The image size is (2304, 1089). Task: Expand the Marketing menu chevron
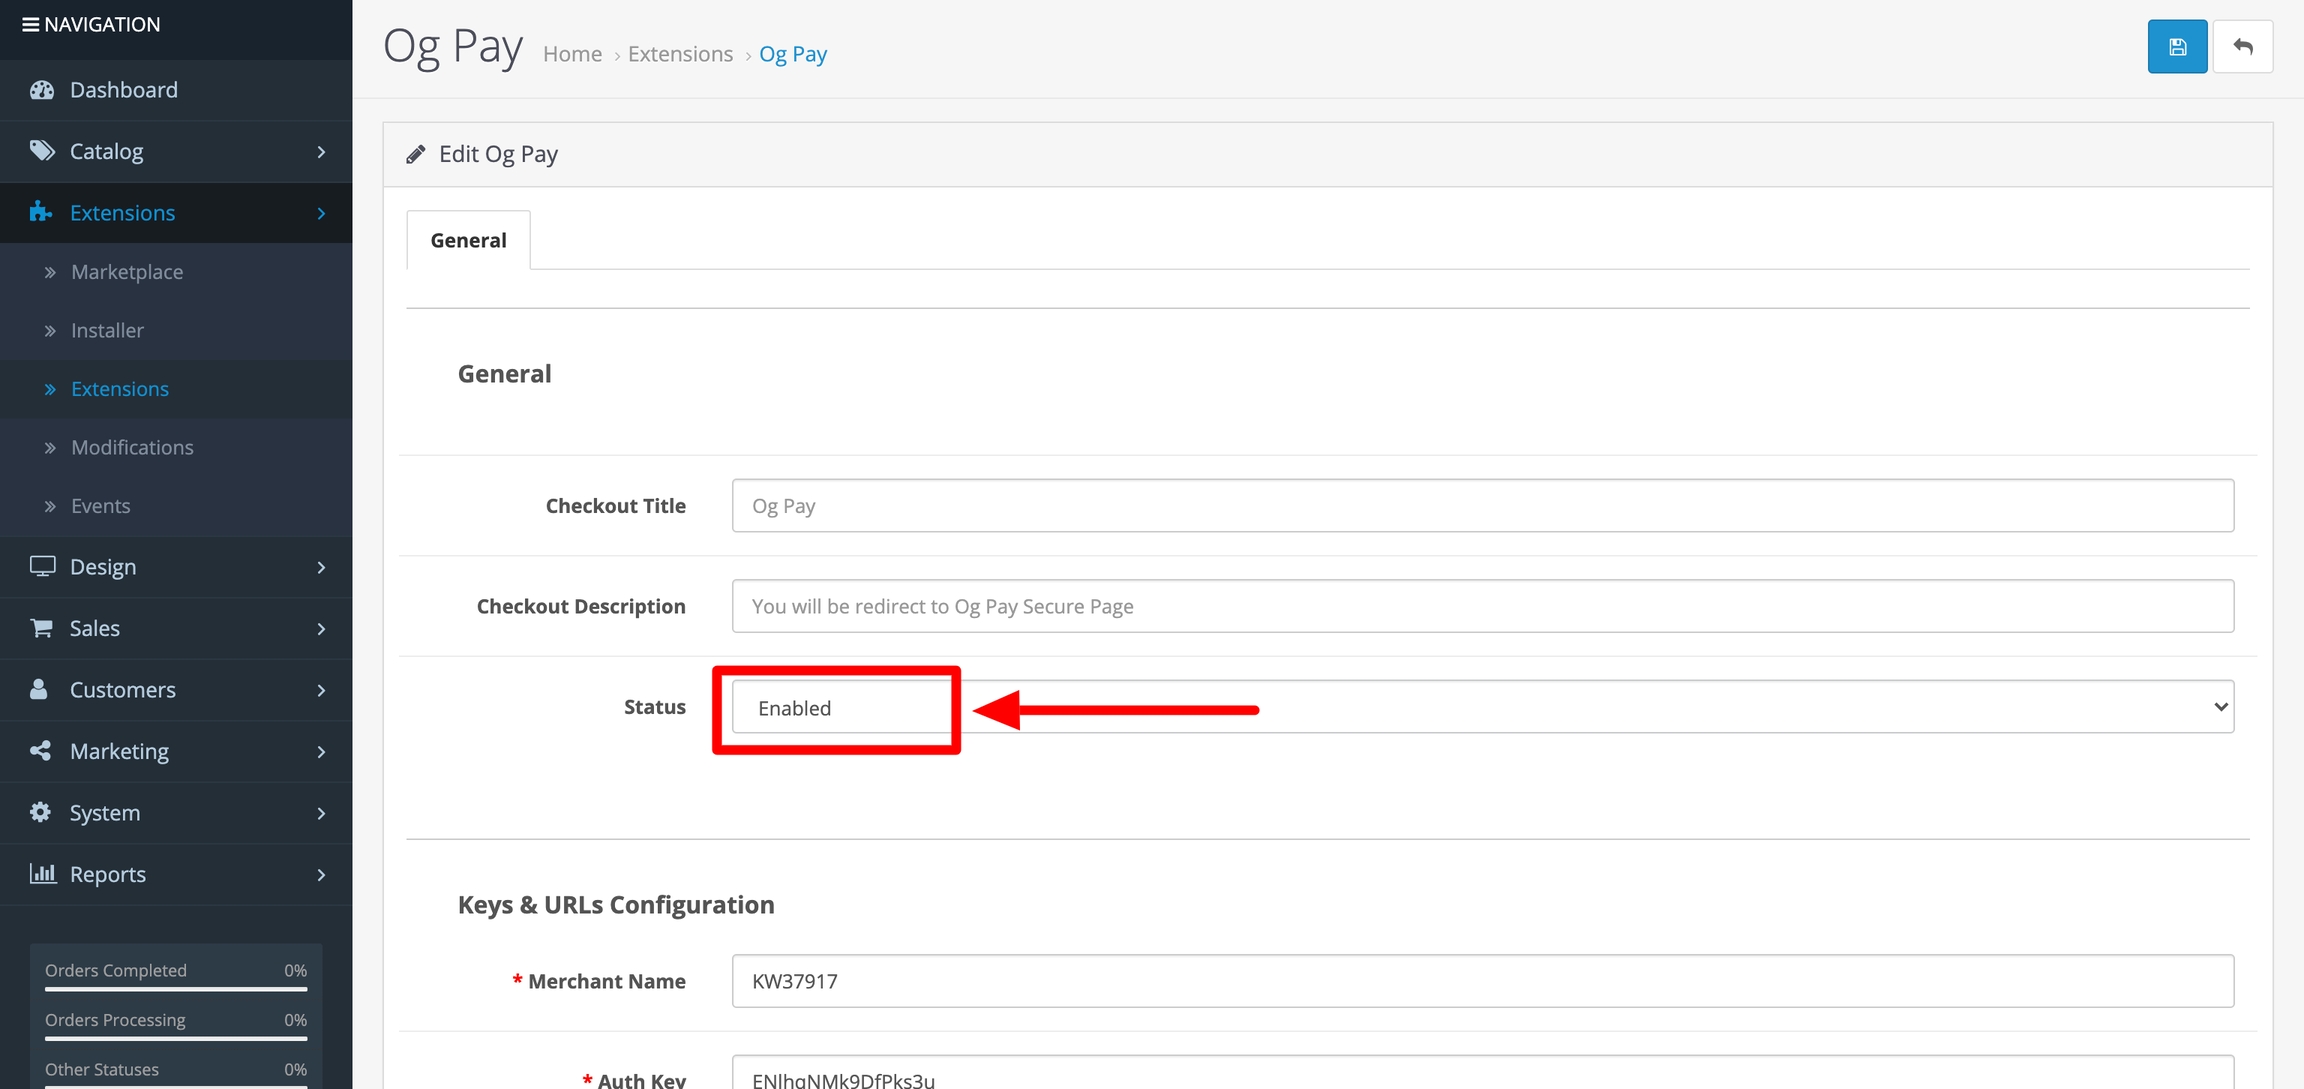[321, 751]
